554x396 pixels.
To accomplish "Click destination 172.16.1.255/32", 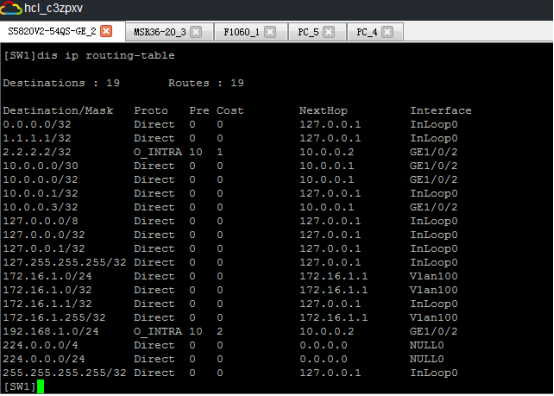I will [x=54, y=317].
